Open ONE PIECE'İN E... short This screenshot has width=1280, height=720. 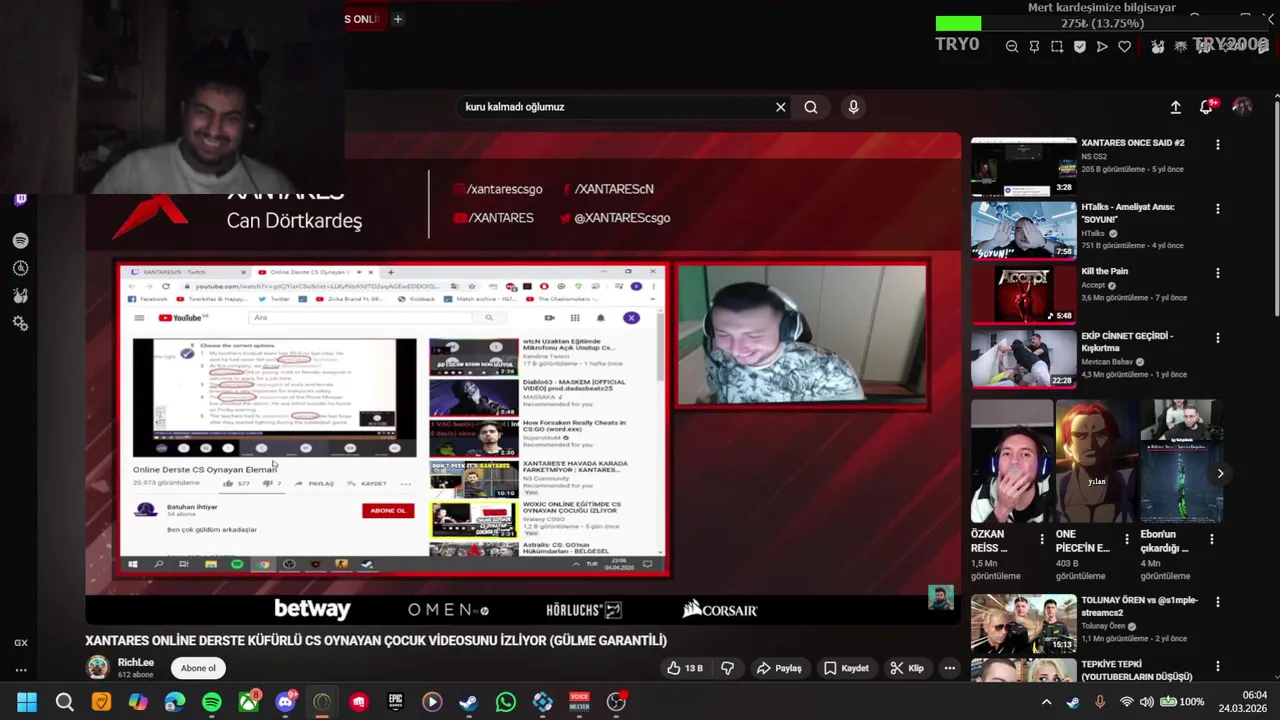[1097, 461]
